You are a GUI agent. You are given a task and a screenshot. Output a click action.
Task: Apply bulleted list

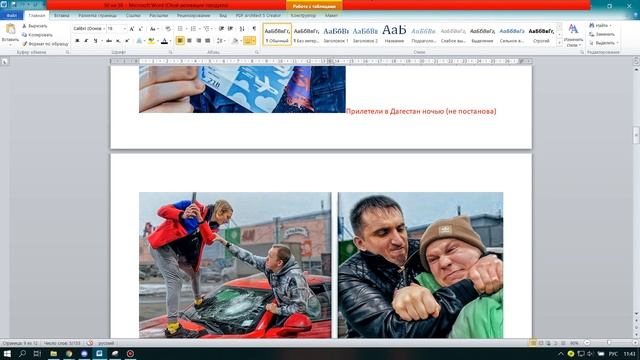coord(180,29)
